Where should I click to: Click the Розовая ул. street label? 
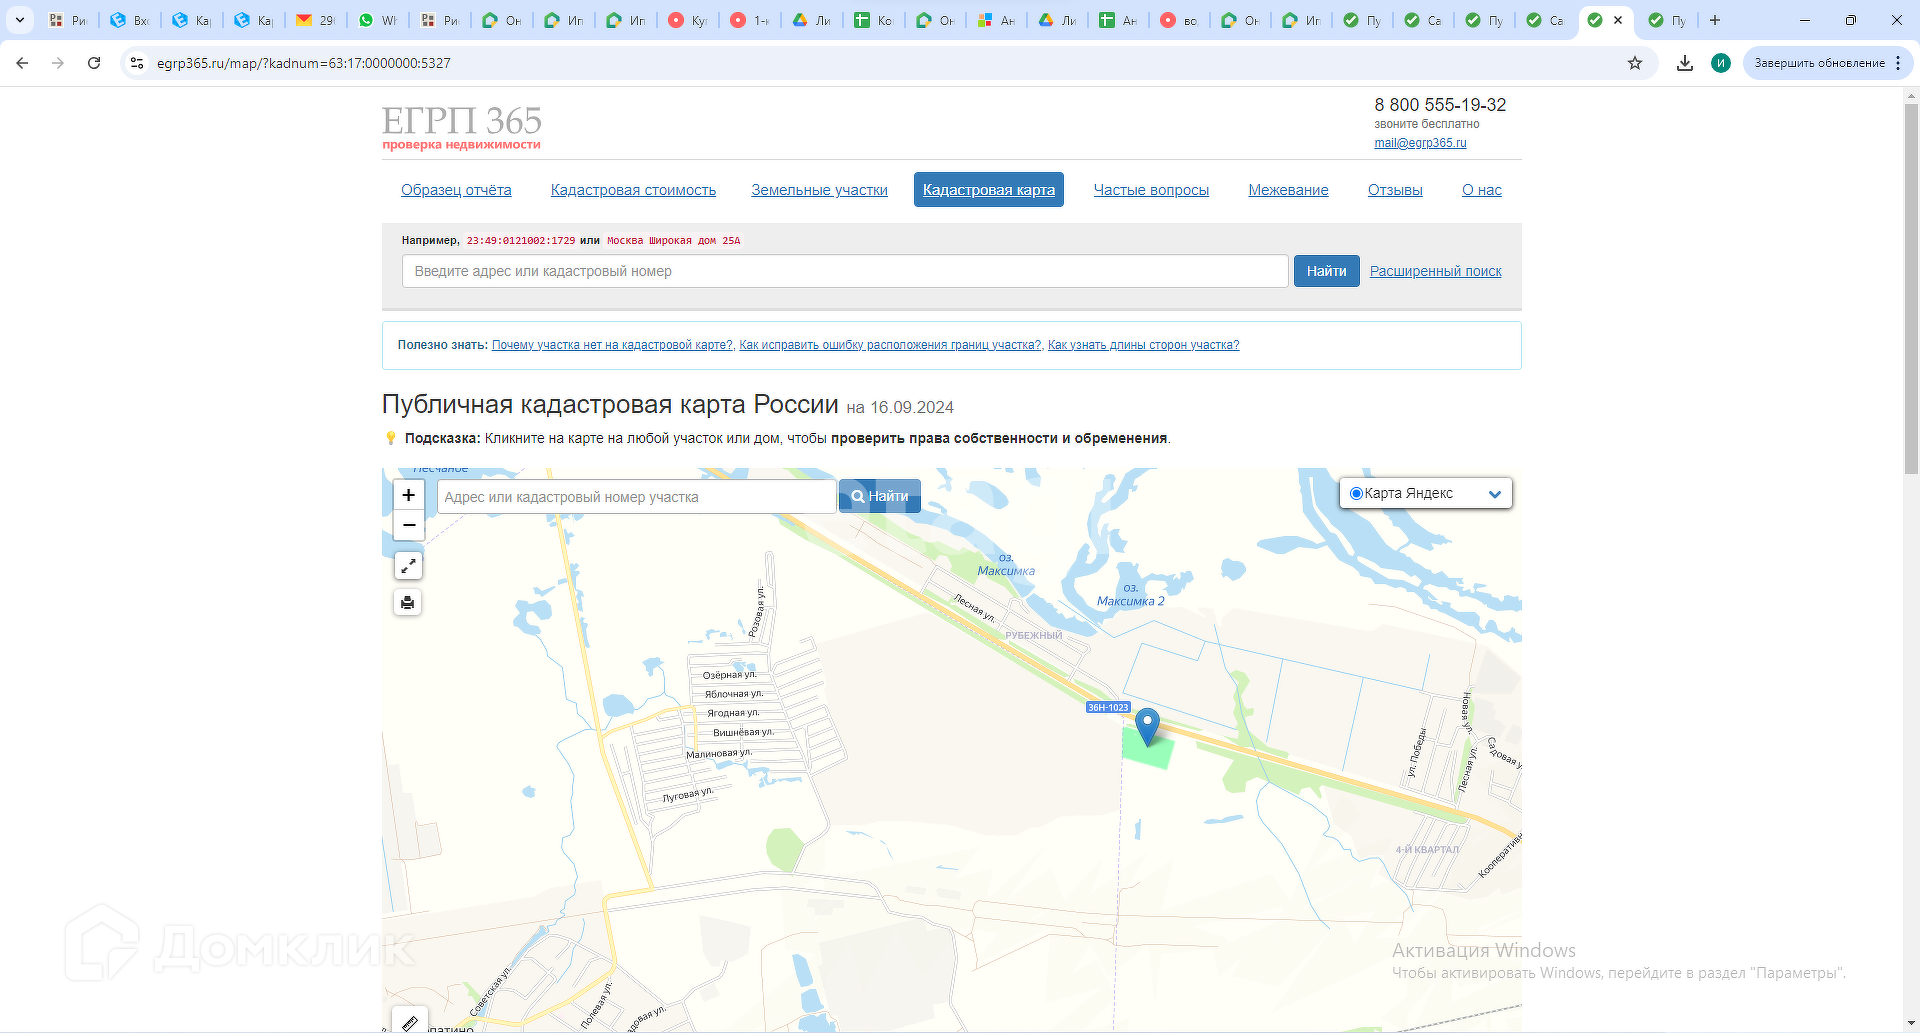tap(757, 612)
